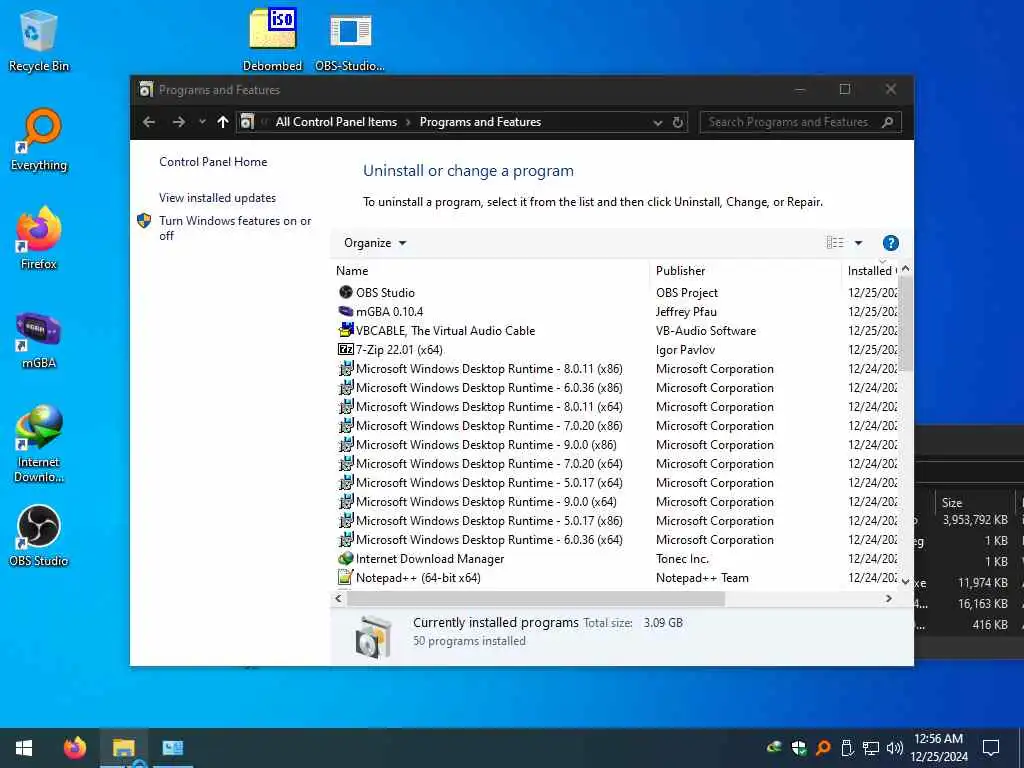The width and height of the screenshot is (1024, 768).
Task: Expand the Organize dropdown menu
Action: (x=375, y=243)
